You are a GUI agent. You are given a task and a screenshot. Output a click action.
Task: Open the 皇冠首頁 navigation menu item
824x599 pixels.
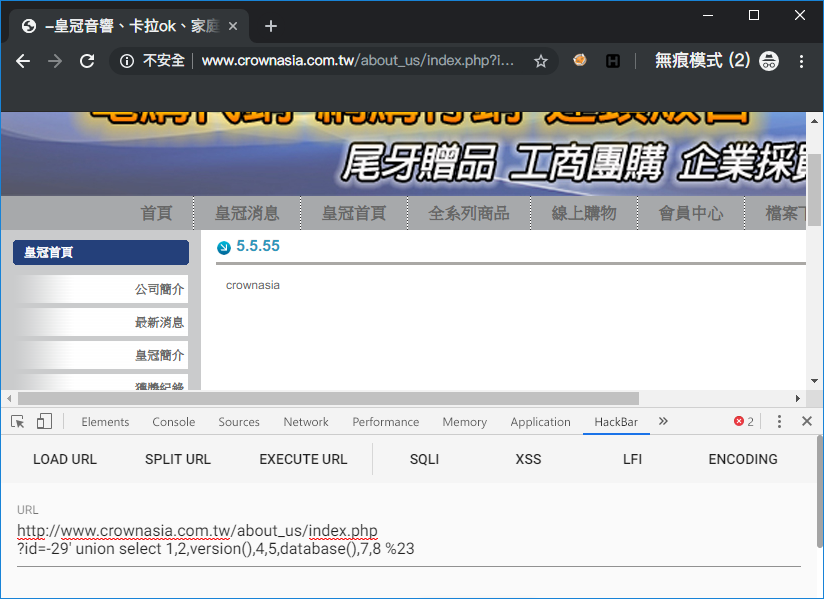coord(354,213)
